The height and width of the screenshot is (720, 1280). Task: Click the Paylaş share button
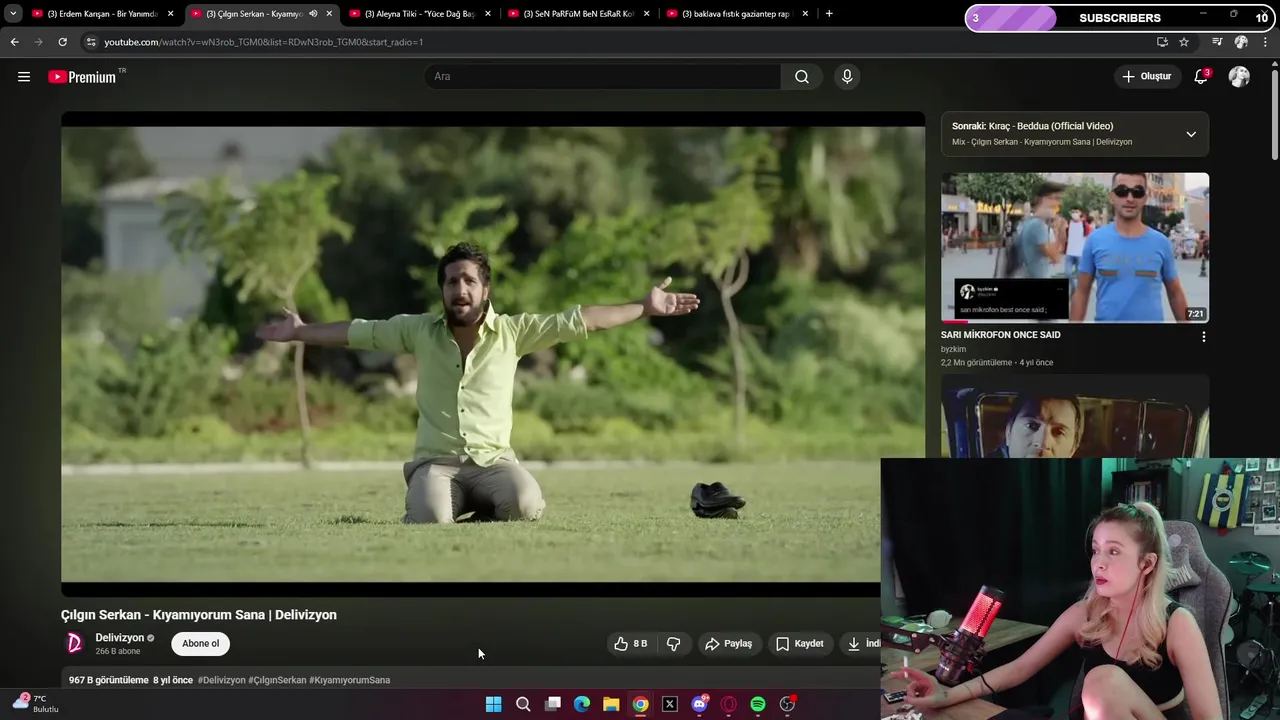click(728, 644)
